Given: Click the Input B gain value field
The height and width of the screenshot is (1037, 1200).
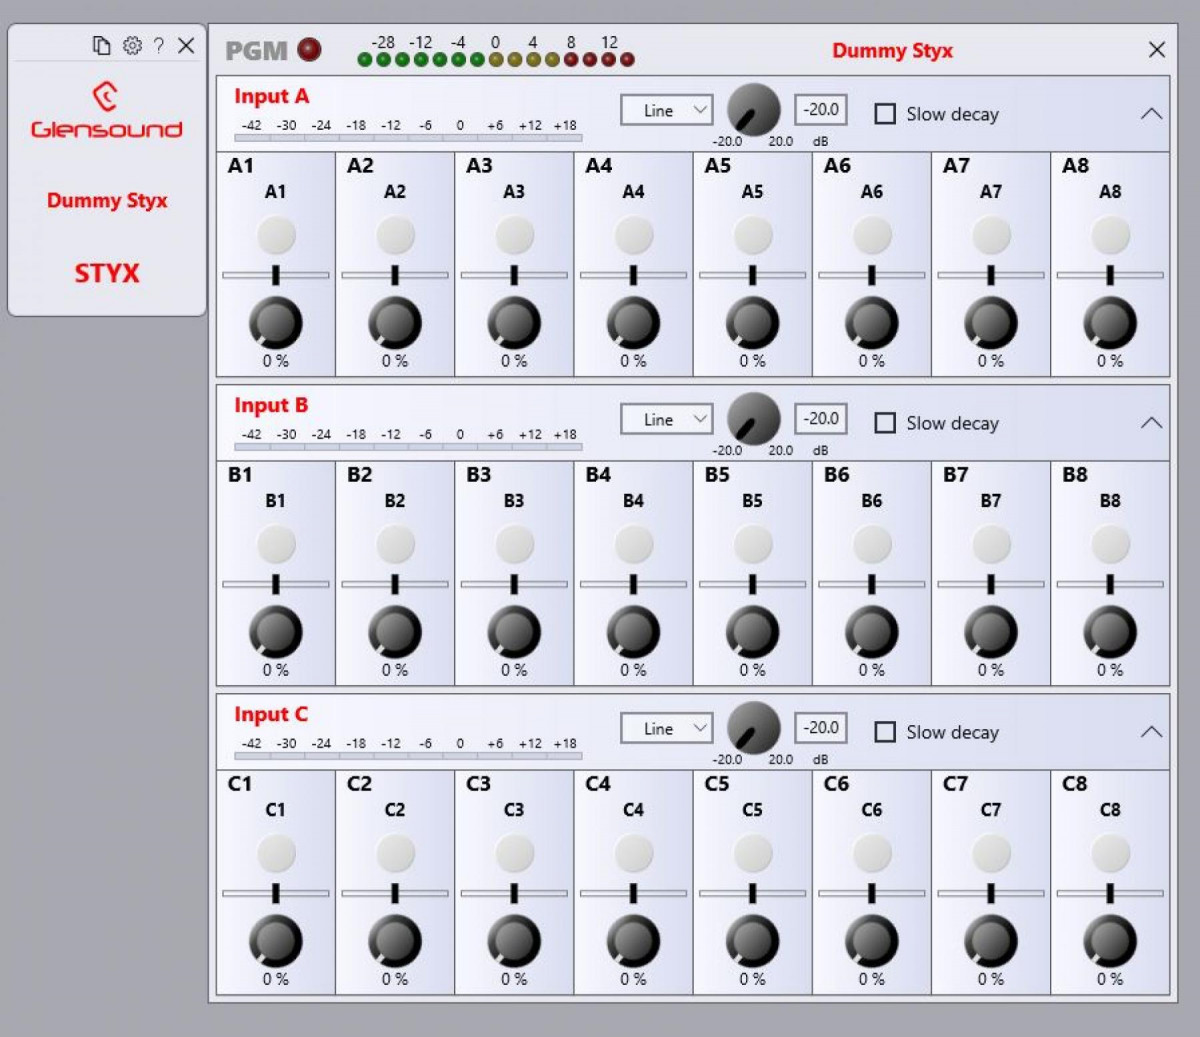Looking at the screenshot, I should [x=821, y=419].
